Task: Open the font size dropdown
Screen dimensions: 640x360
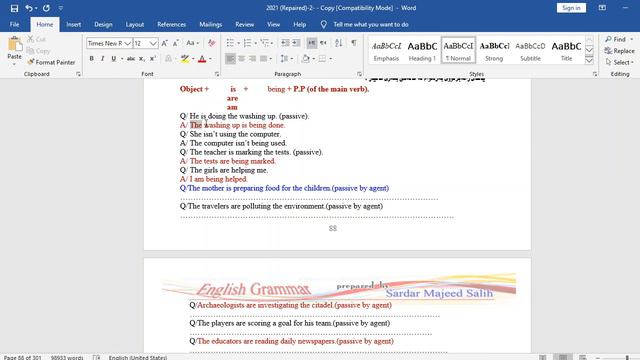Action: pos(153,43)
